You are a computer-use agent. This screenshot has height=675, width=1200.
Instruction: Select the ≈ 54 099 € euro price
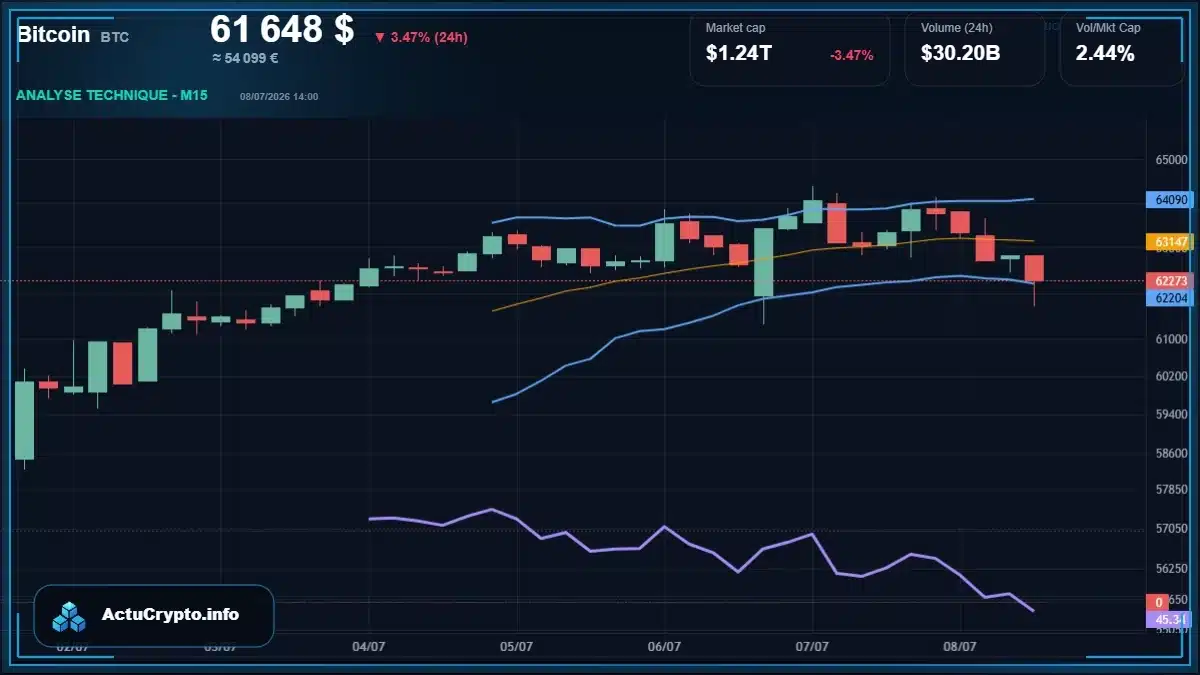tap(245, 58)
